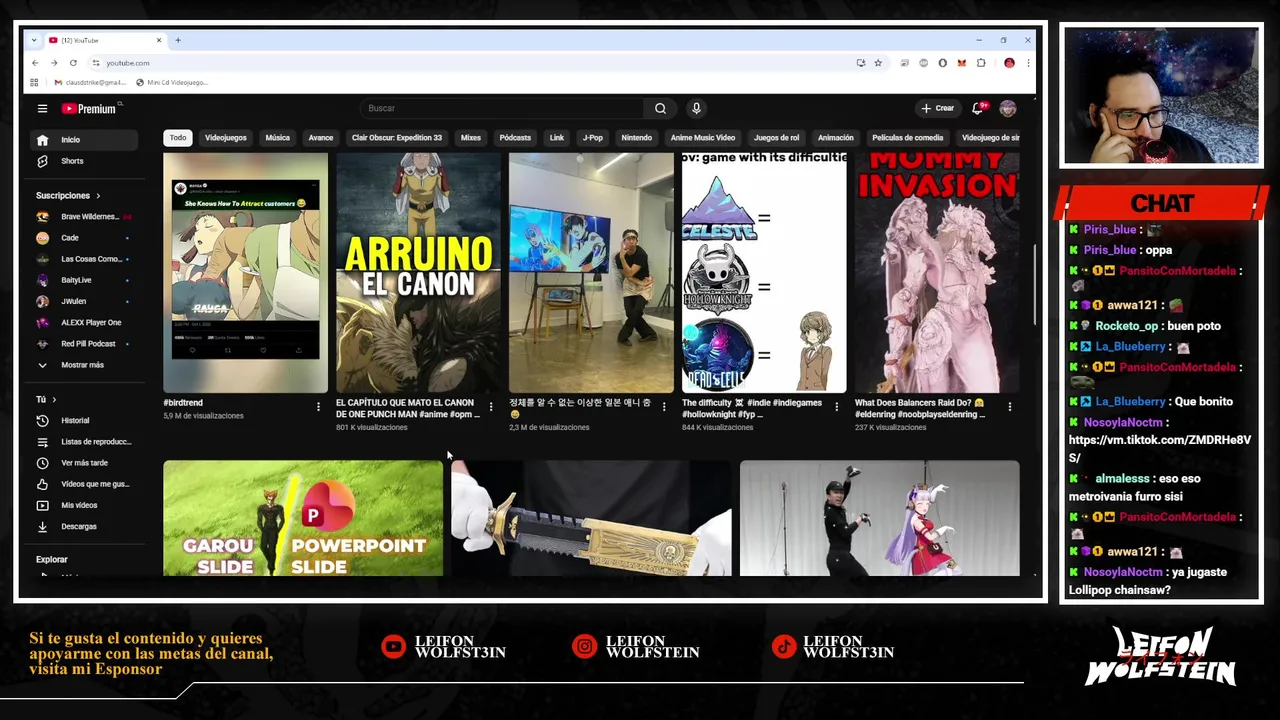The image size is (1280, 720).
Task: Open Shorts in the sidebar
Action: [x=83, y=161]
